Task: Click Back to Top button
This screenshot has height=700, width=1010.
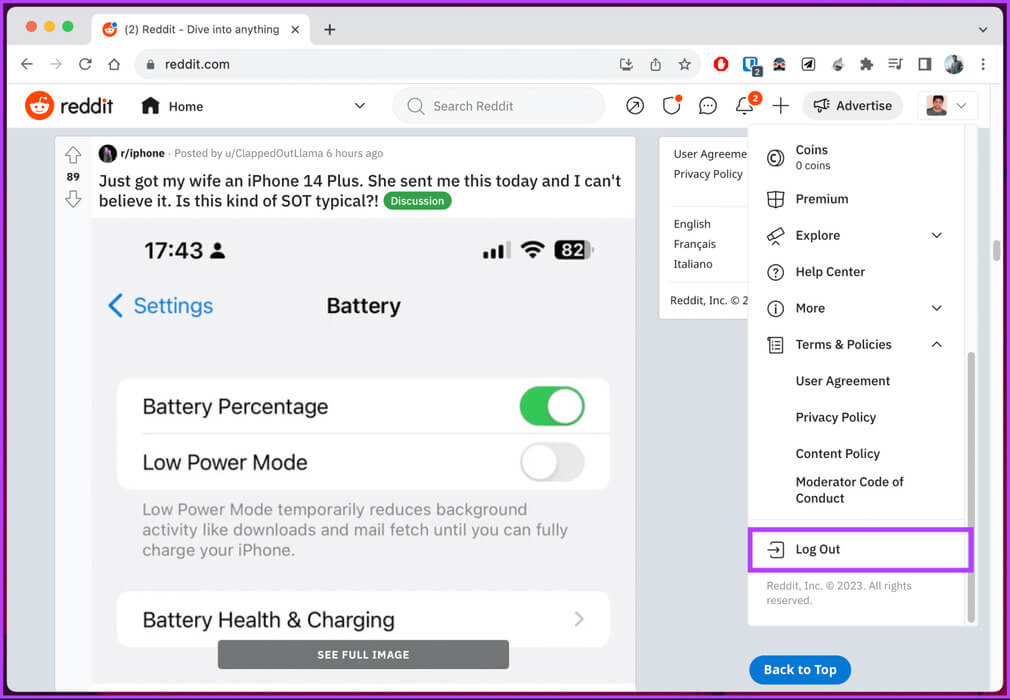Action: [x=799, y=670]
